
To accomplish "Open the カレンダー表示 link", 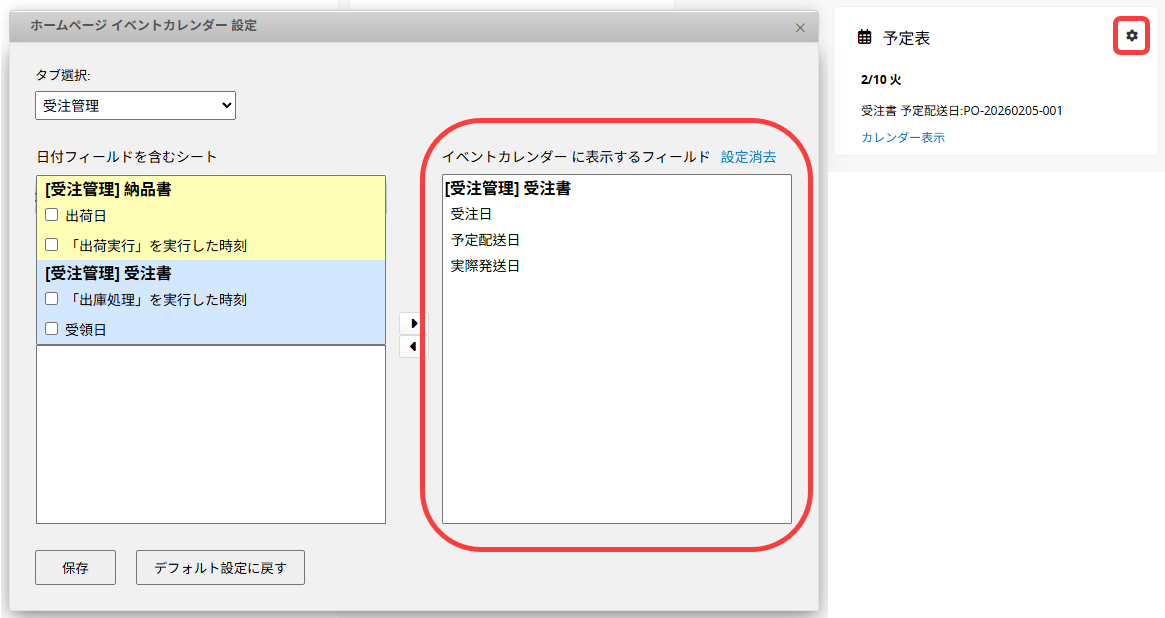I will [x=902, y=138].
